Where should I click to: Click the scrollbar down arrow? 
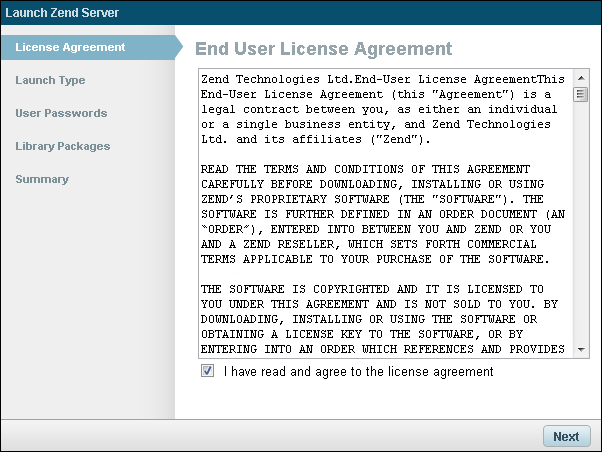click(581, 349)
